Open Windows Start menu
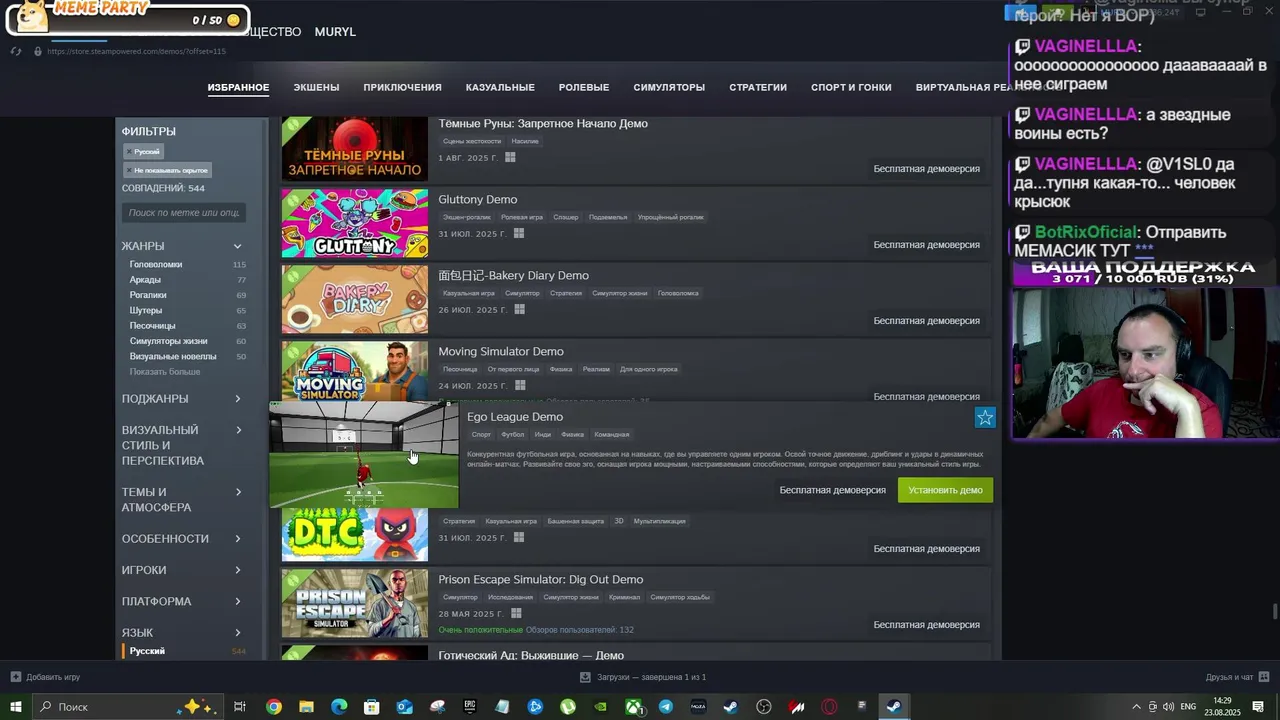 click(15, 707)
